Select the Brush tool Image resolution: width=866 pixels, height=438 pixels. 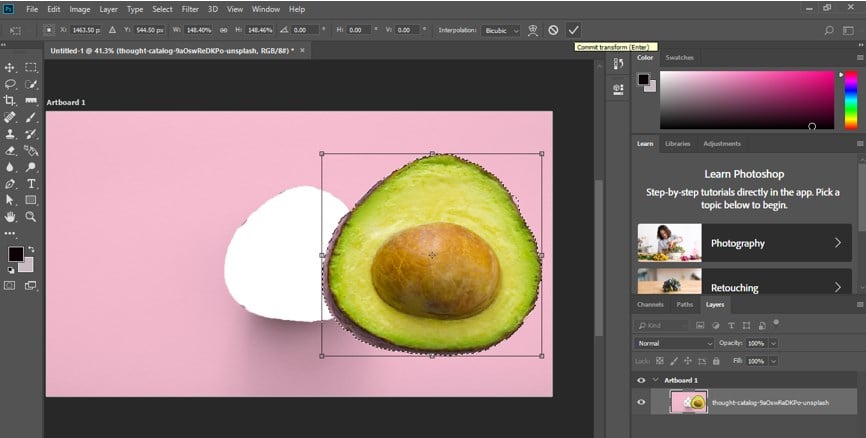[x=31, y=117]
